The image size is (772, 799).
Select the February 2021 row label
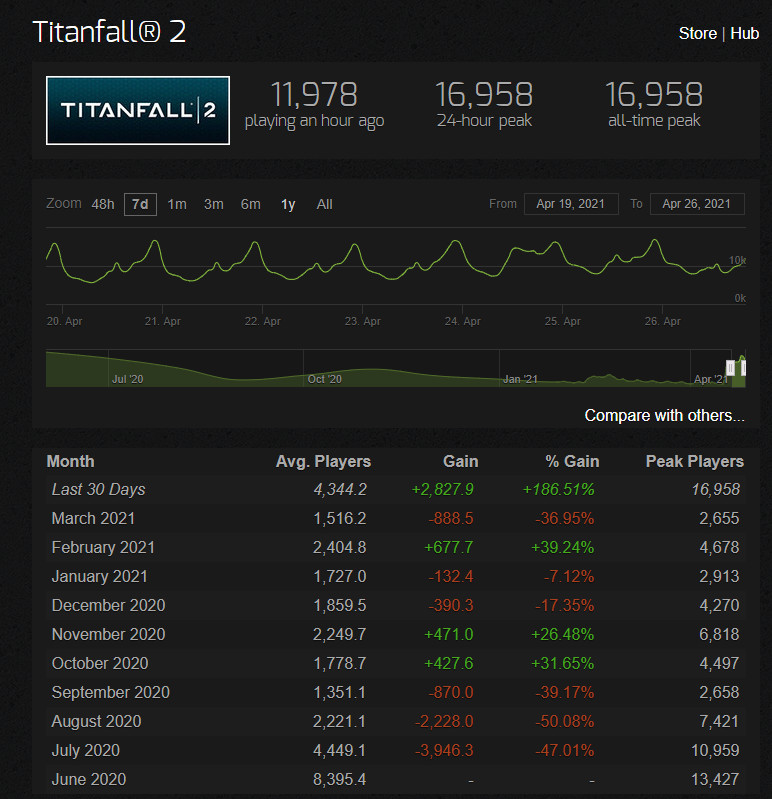tap(103, 547)
